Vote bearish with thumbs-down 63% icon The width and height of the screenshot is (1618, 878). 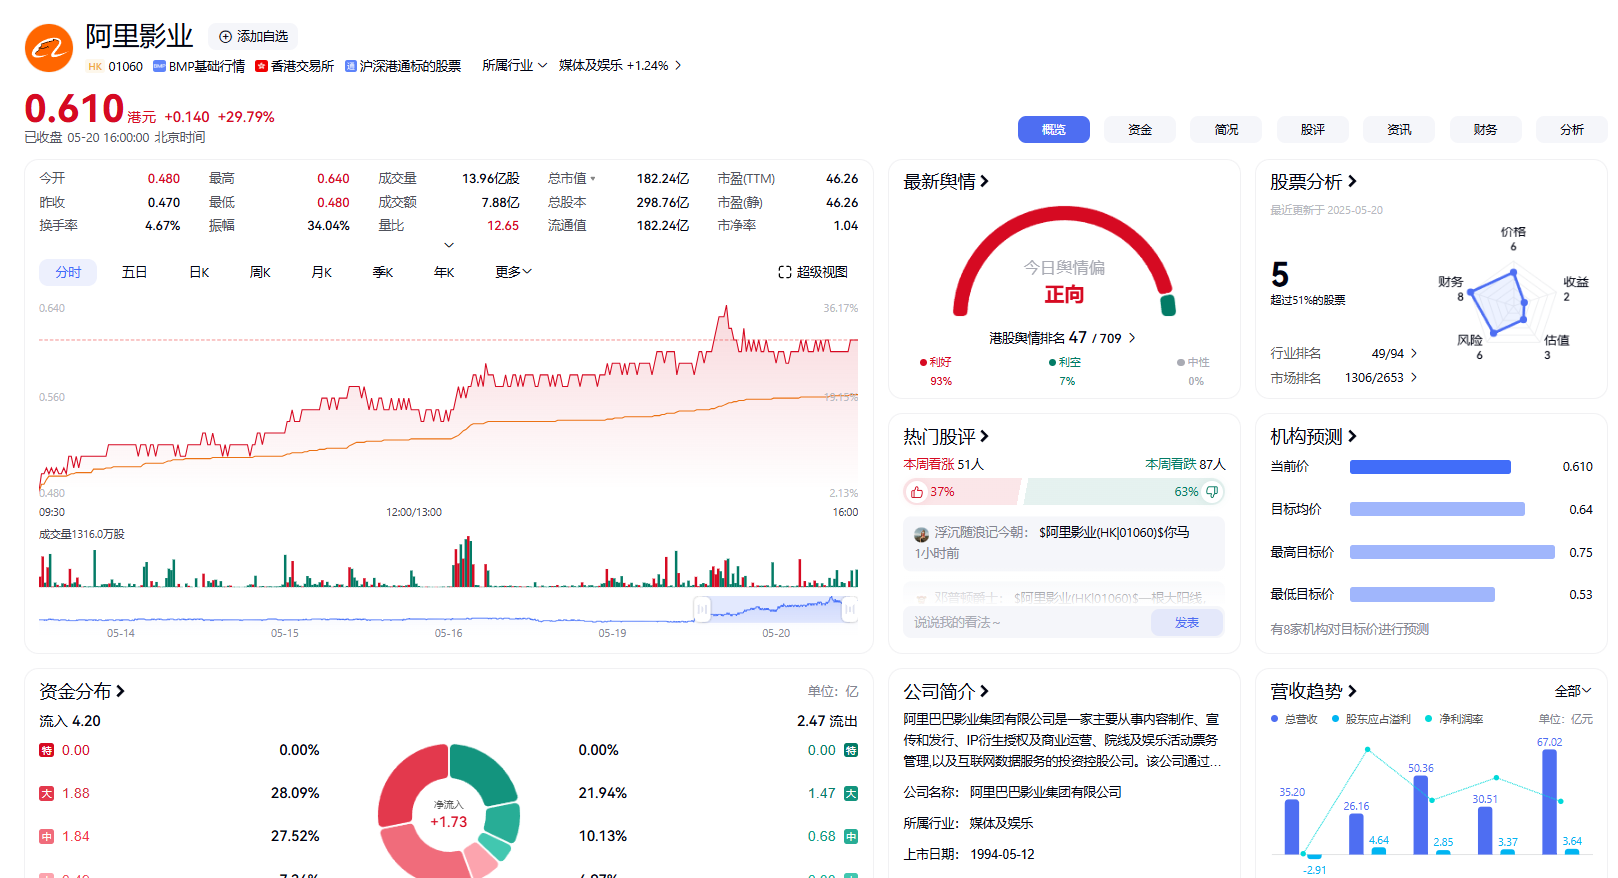(1212, 492)
